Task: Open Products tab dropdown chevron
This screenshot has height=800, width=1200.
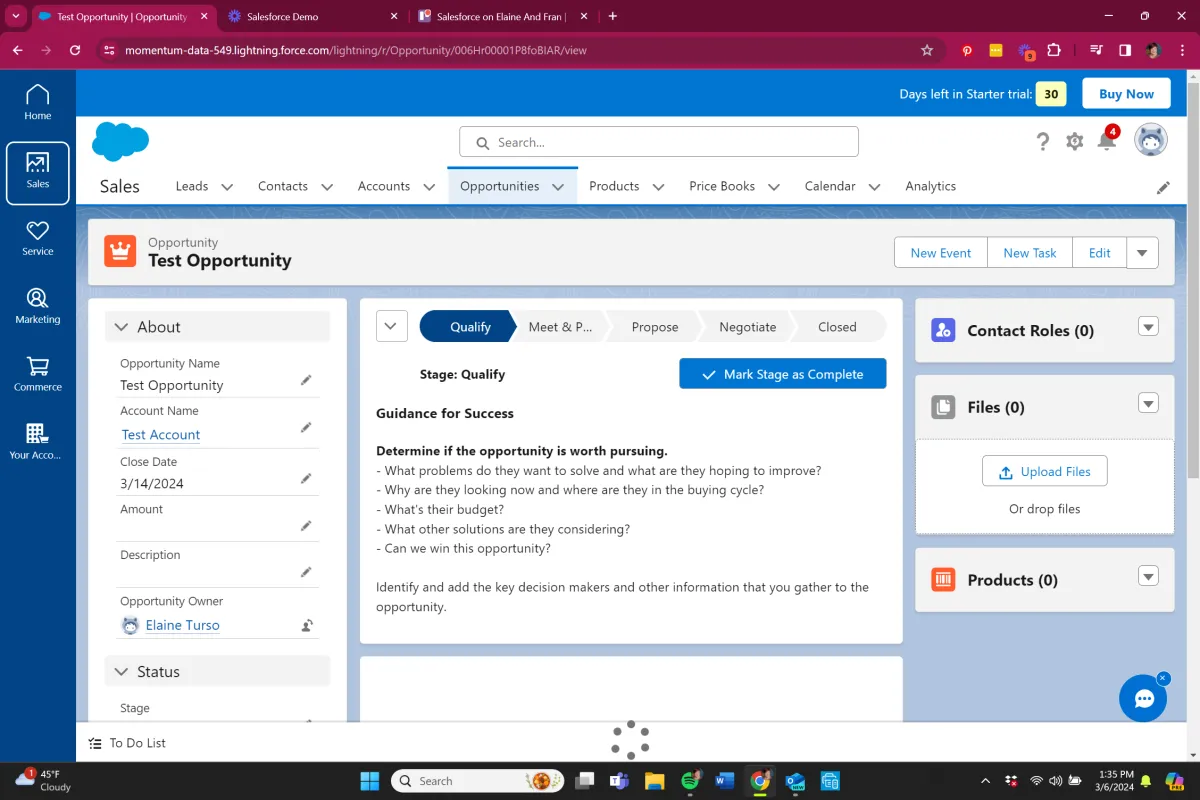Action: 658,187
